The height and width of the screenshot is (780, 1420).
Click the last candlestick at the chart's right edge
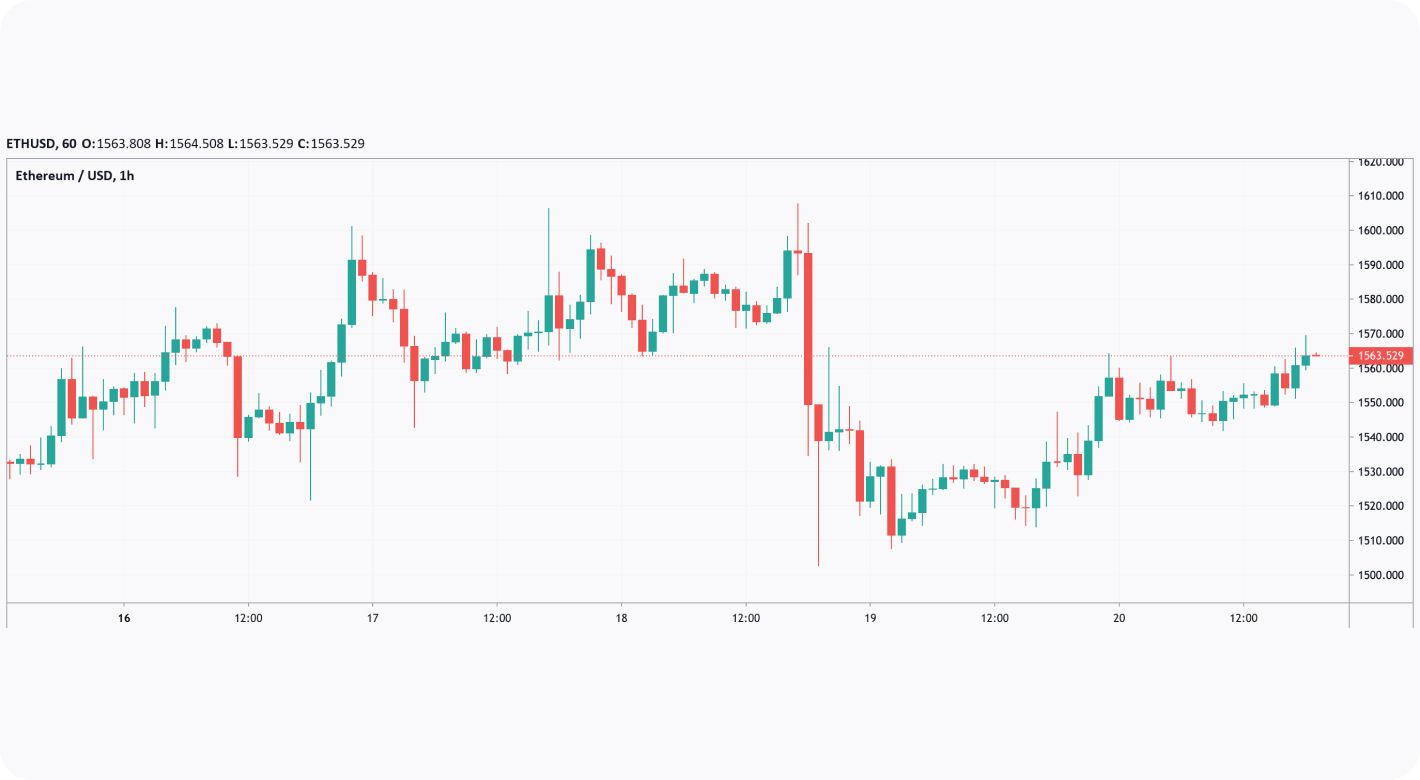[1316, 355]
